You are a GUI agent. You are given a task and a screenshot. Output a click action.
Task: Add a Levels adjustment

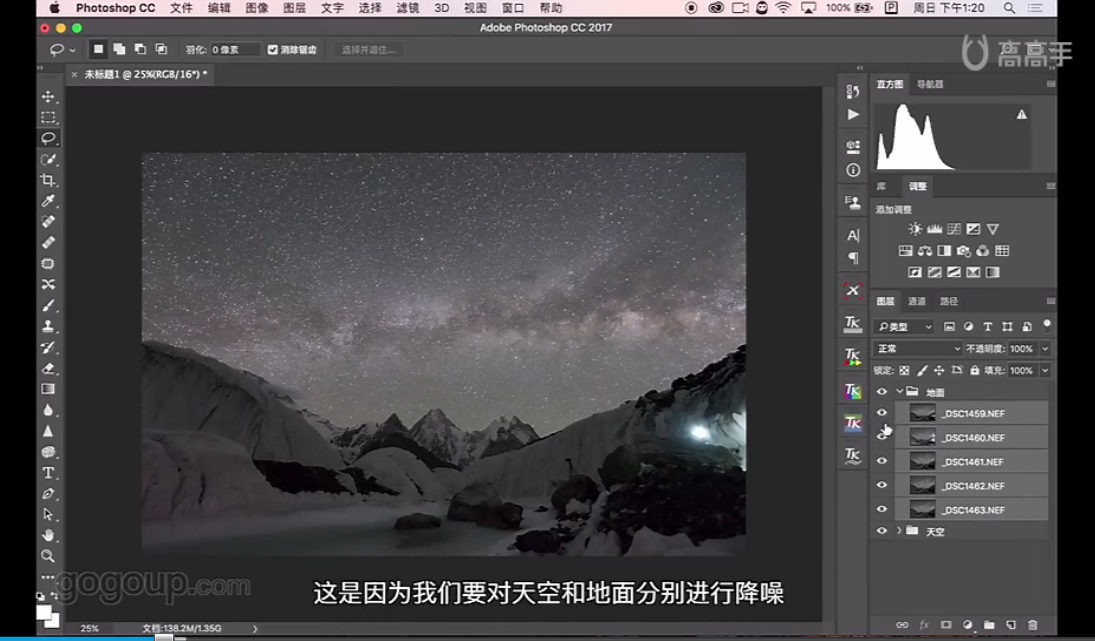[x=934, y=229]
